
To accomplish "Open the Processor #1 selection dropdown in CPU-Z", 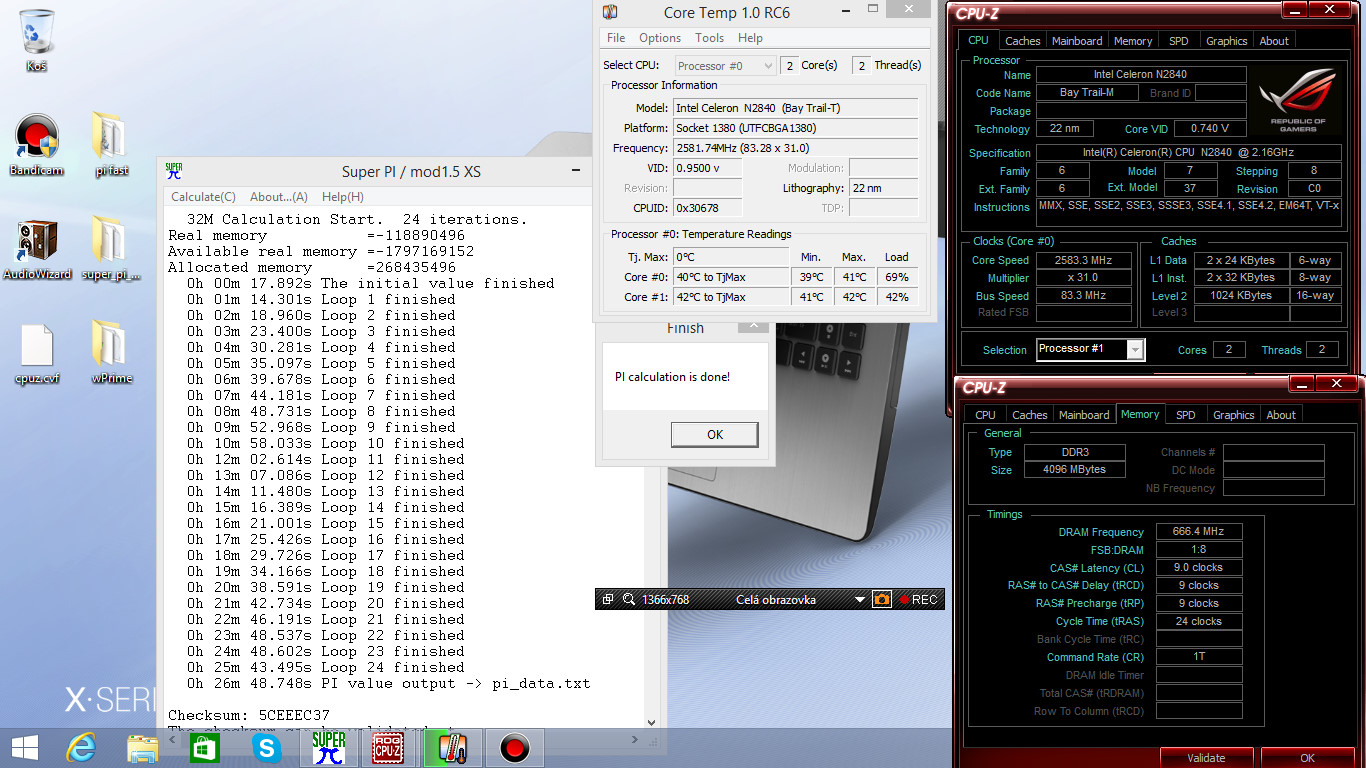I will click(x=1090, y=349).
